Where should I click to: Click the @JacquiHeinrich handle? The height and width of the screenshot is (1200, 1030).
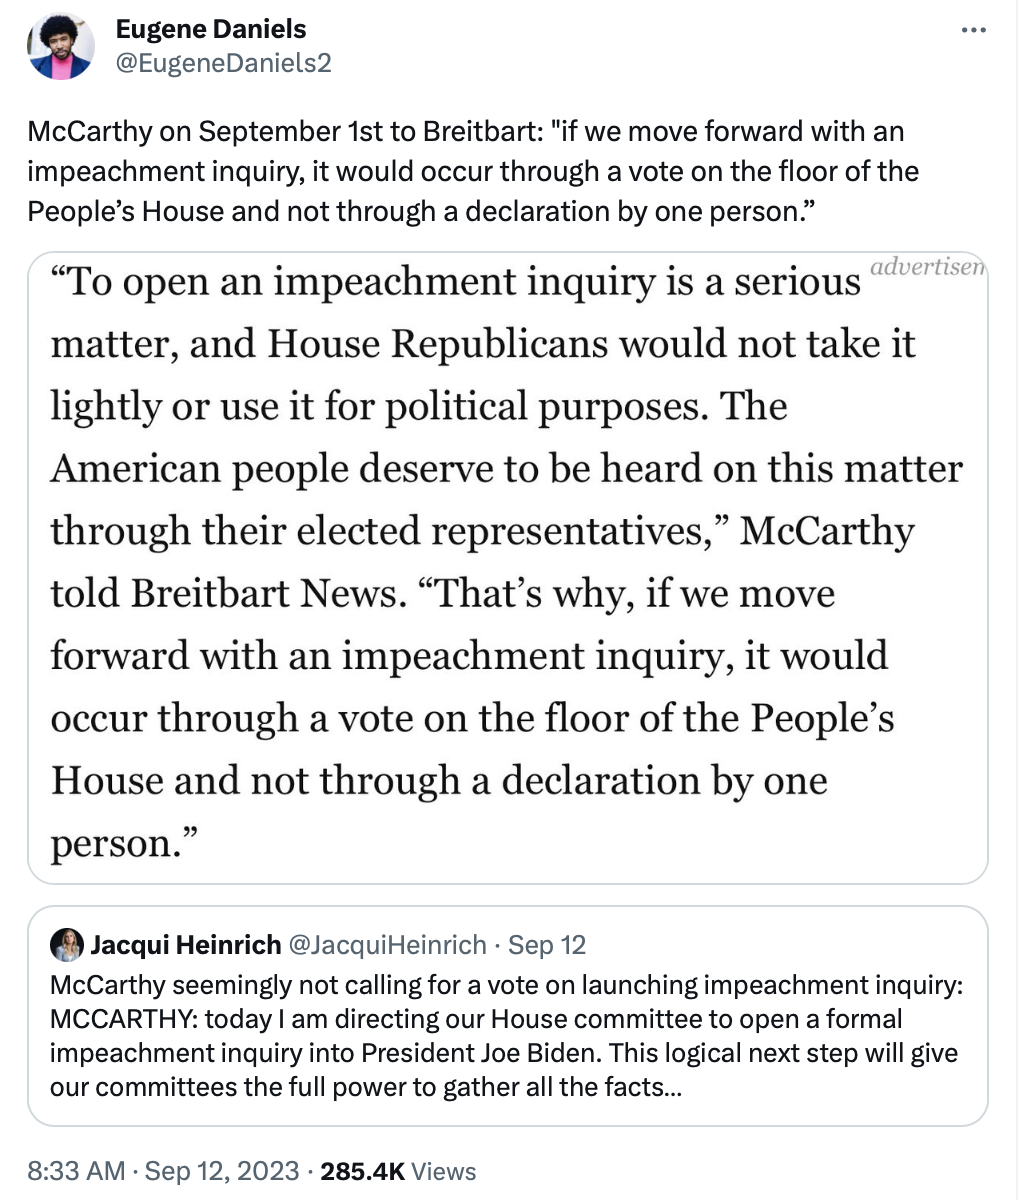(x=388, y=945)
